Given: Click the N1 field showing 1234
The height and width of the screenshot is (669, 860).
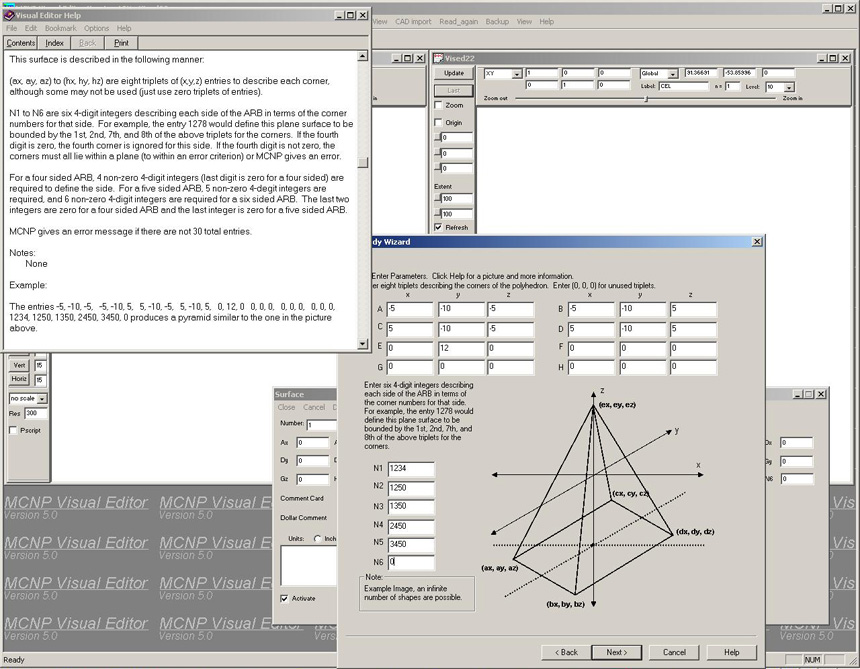Looking at the screenshot, I should click(x=411, y=469).
